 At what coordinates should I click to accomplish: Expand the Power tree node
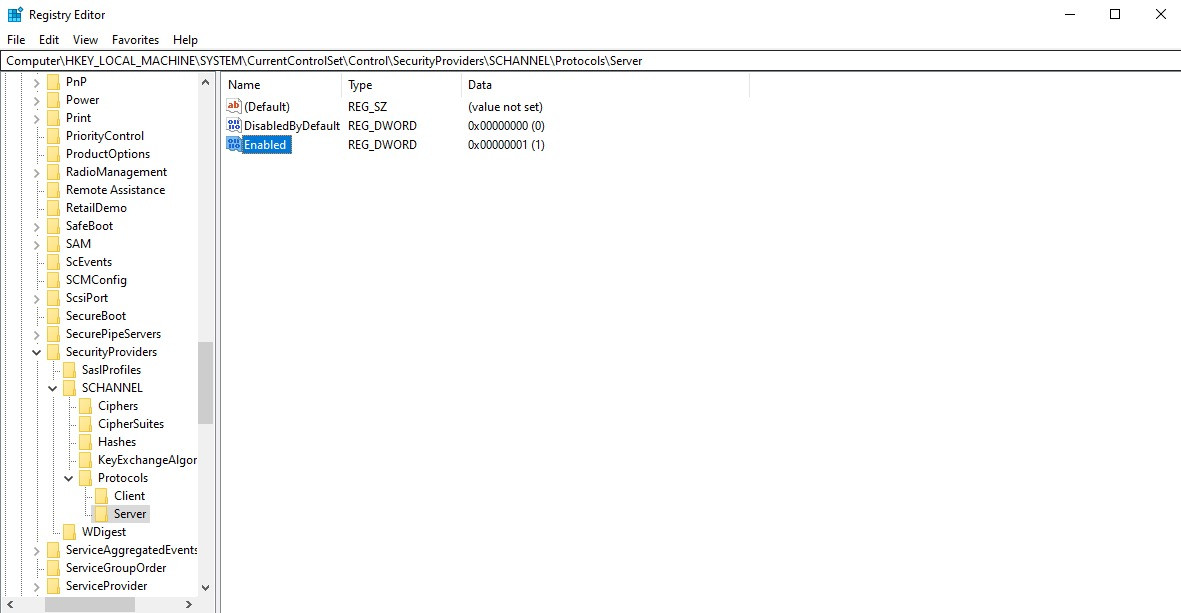pyautogui.click(x=36, y=100)
